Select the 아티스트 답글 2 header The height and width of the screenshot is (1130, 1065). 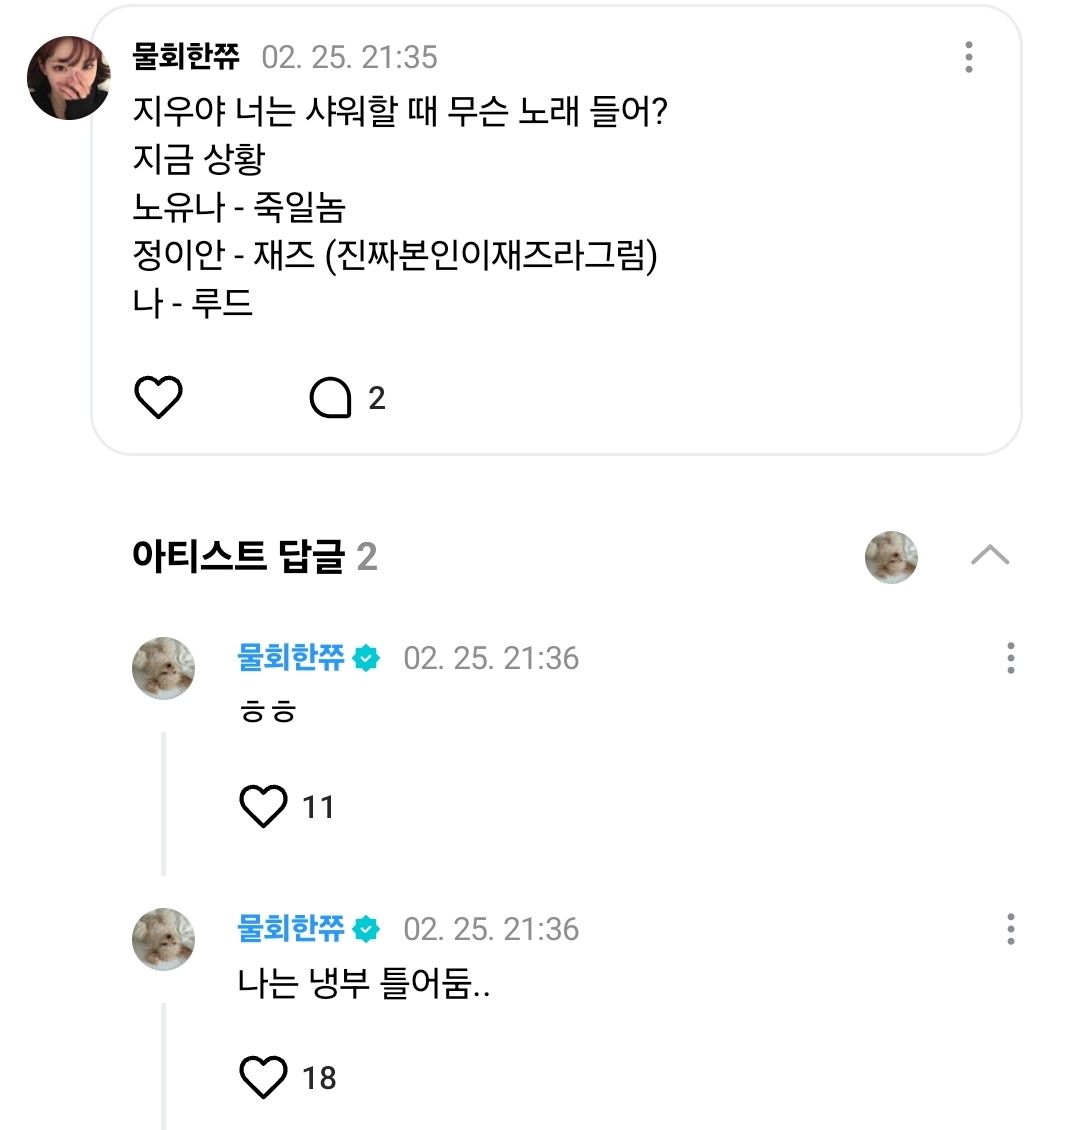[x=254, y=557]
